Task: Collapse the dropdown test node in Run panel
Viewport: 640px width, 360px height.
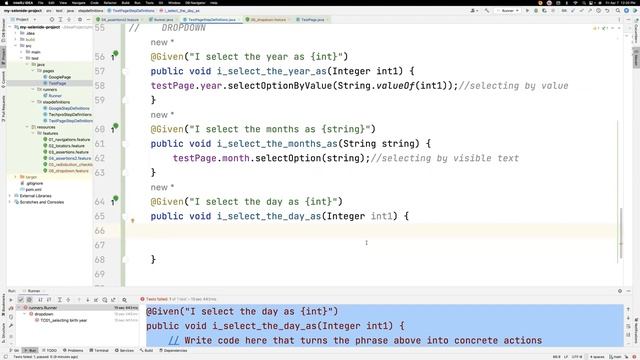Action: point(24,314)
